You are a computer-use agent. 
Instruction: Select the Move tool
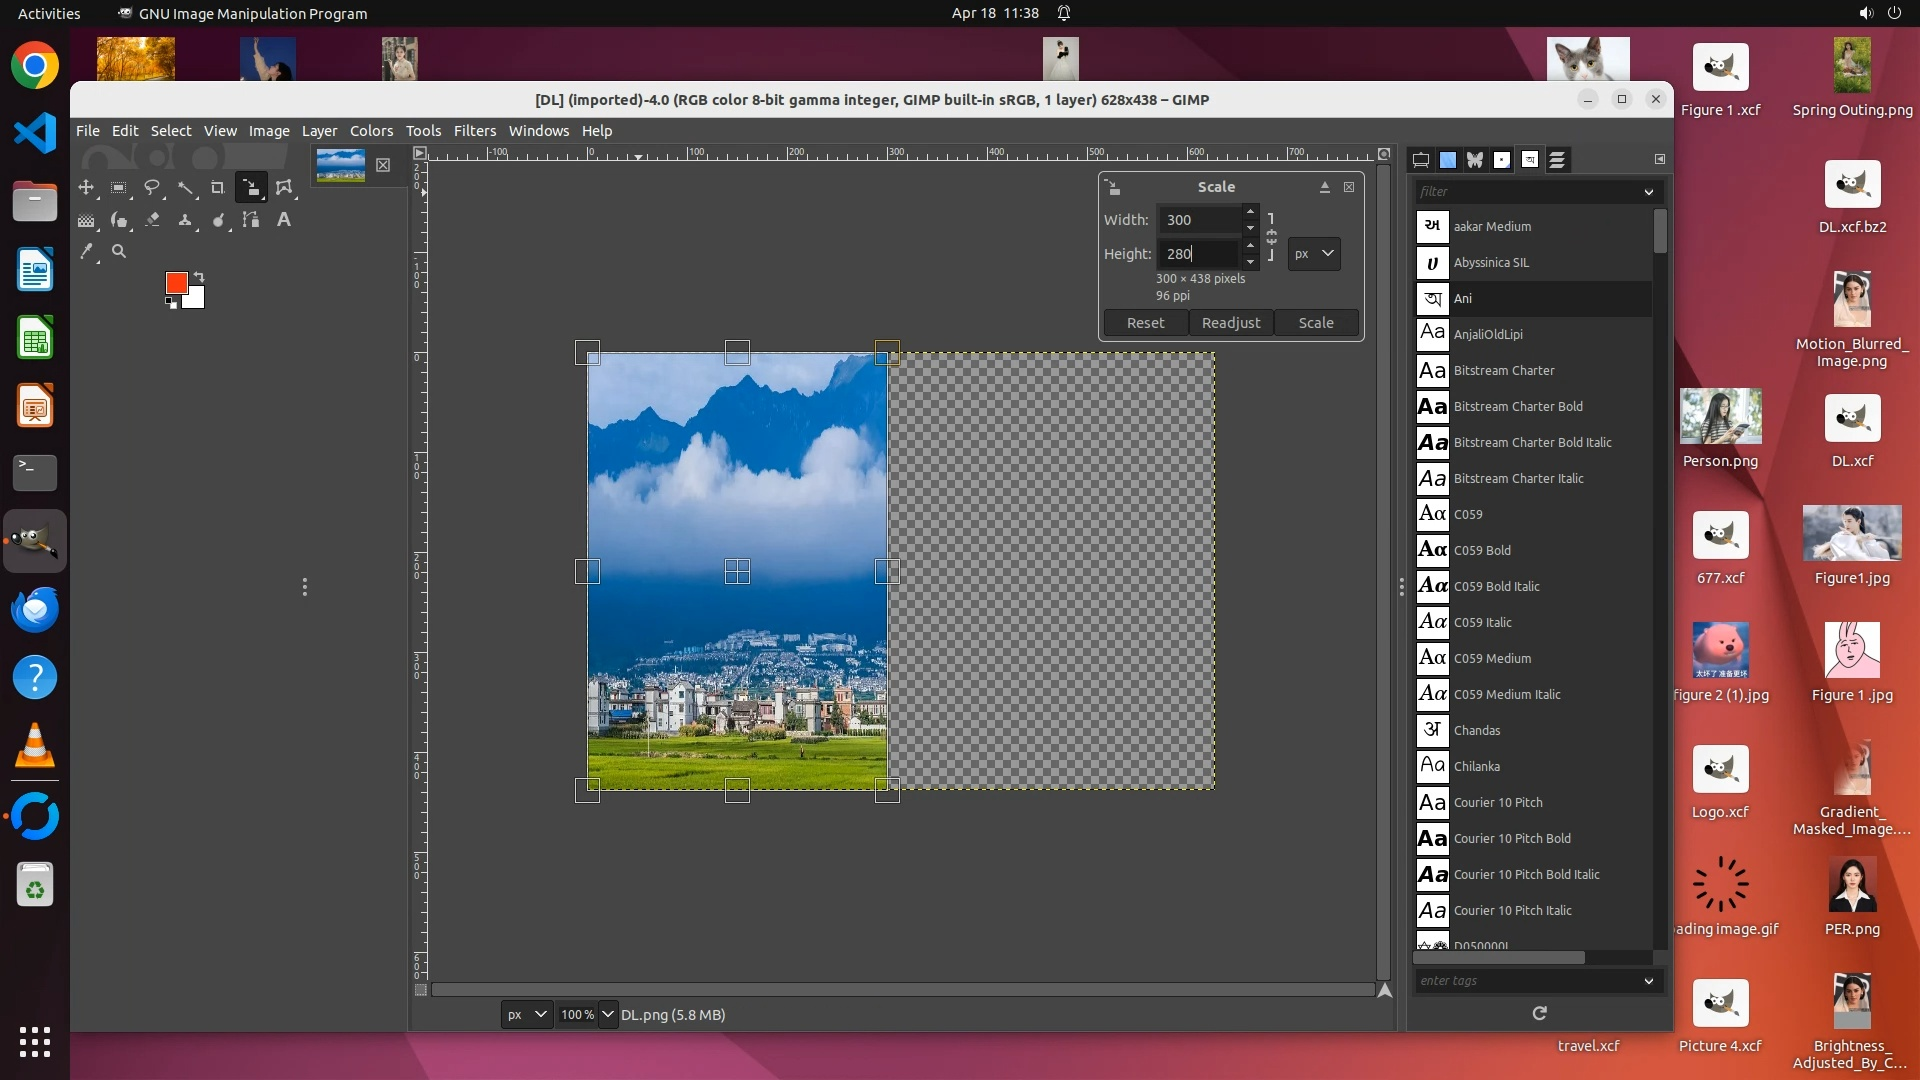[x=86, y=187]
